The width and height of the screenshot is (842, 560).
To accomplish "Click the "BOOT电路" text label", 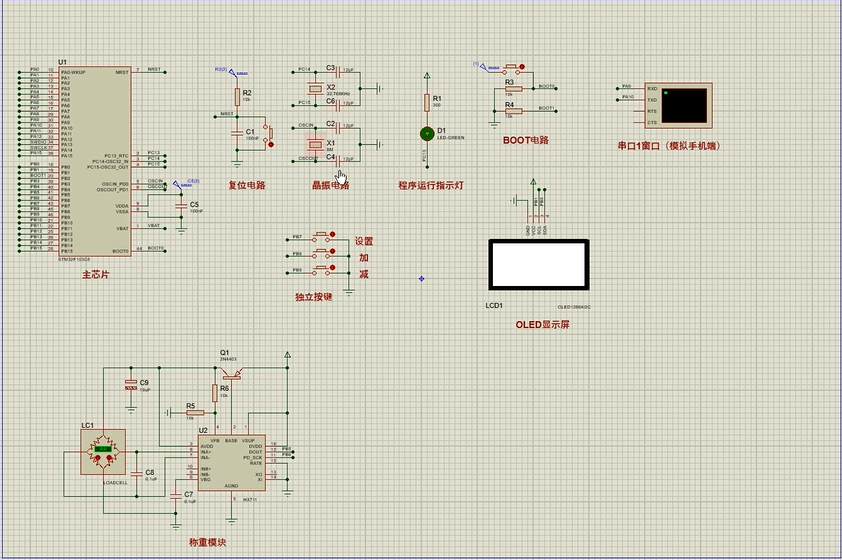I will click(526, 141).
